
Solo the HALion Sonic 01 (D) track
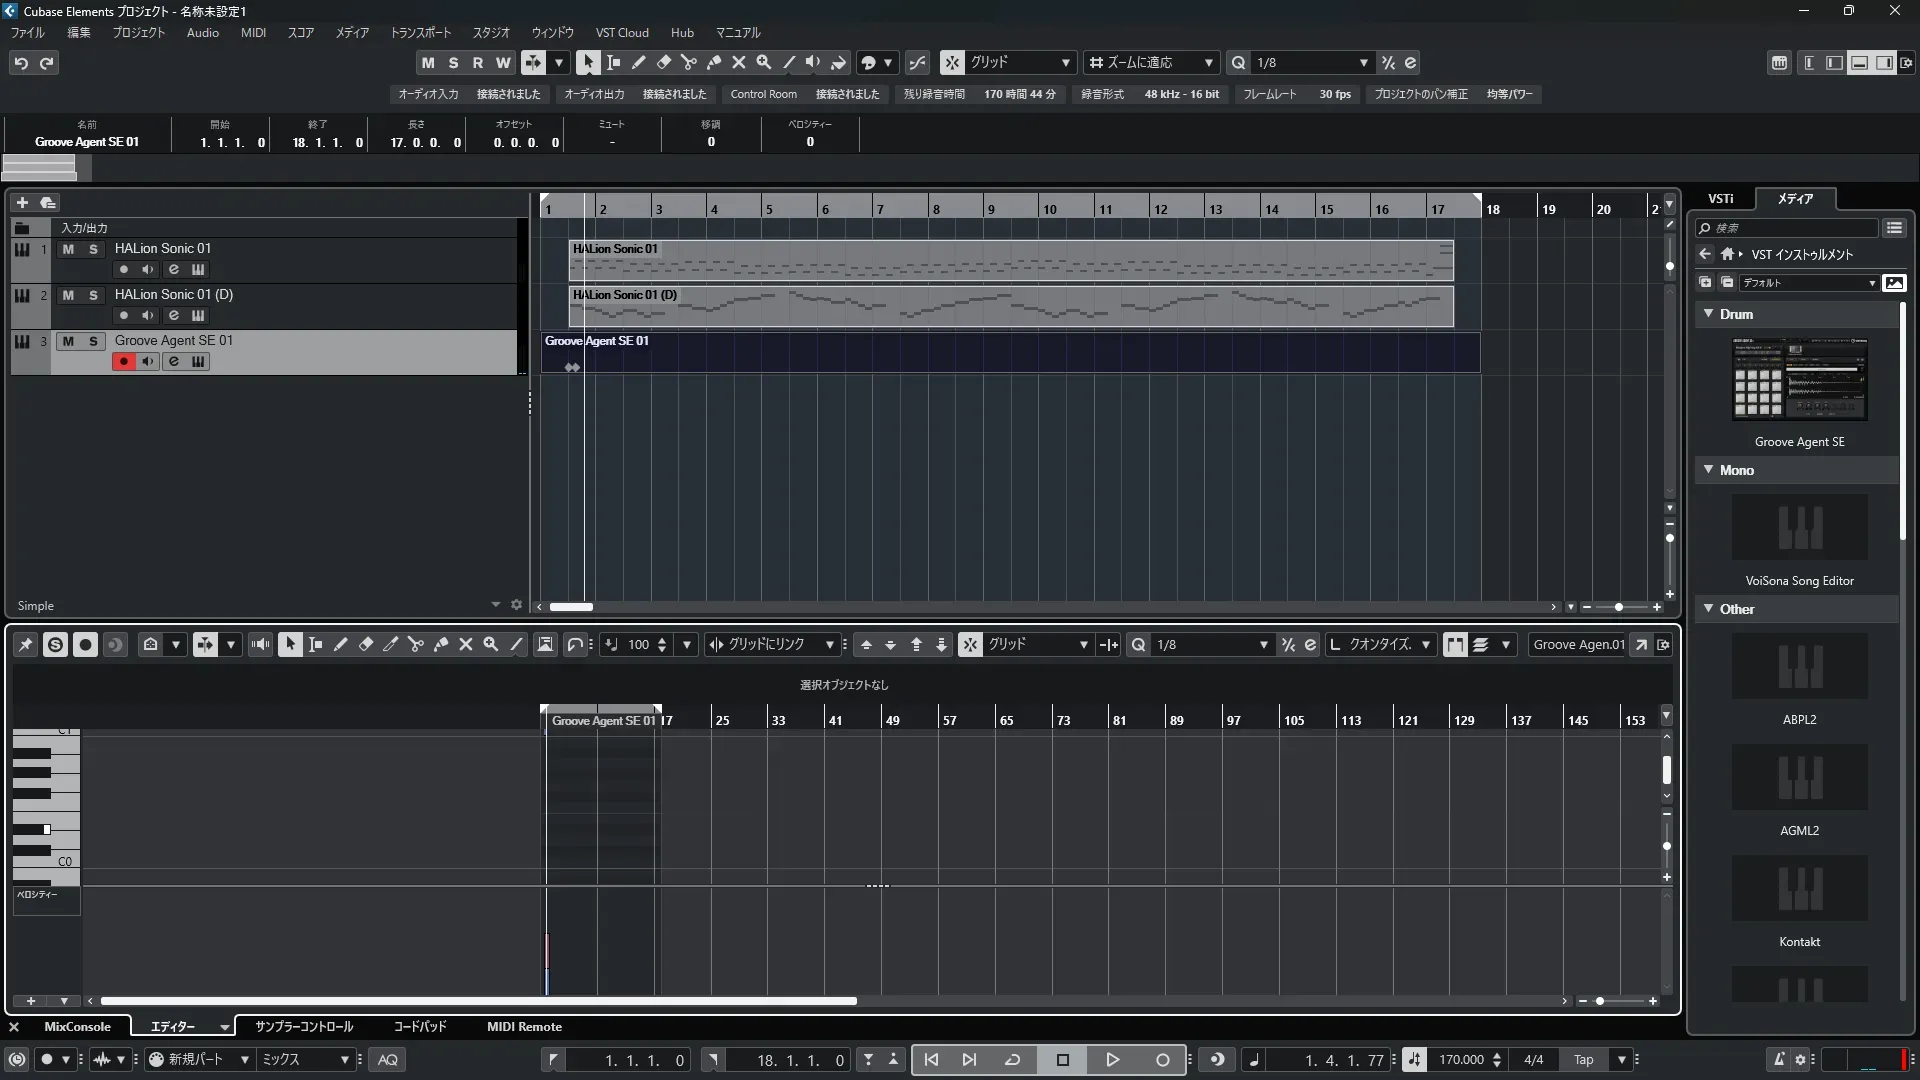[x=93, y=295]
